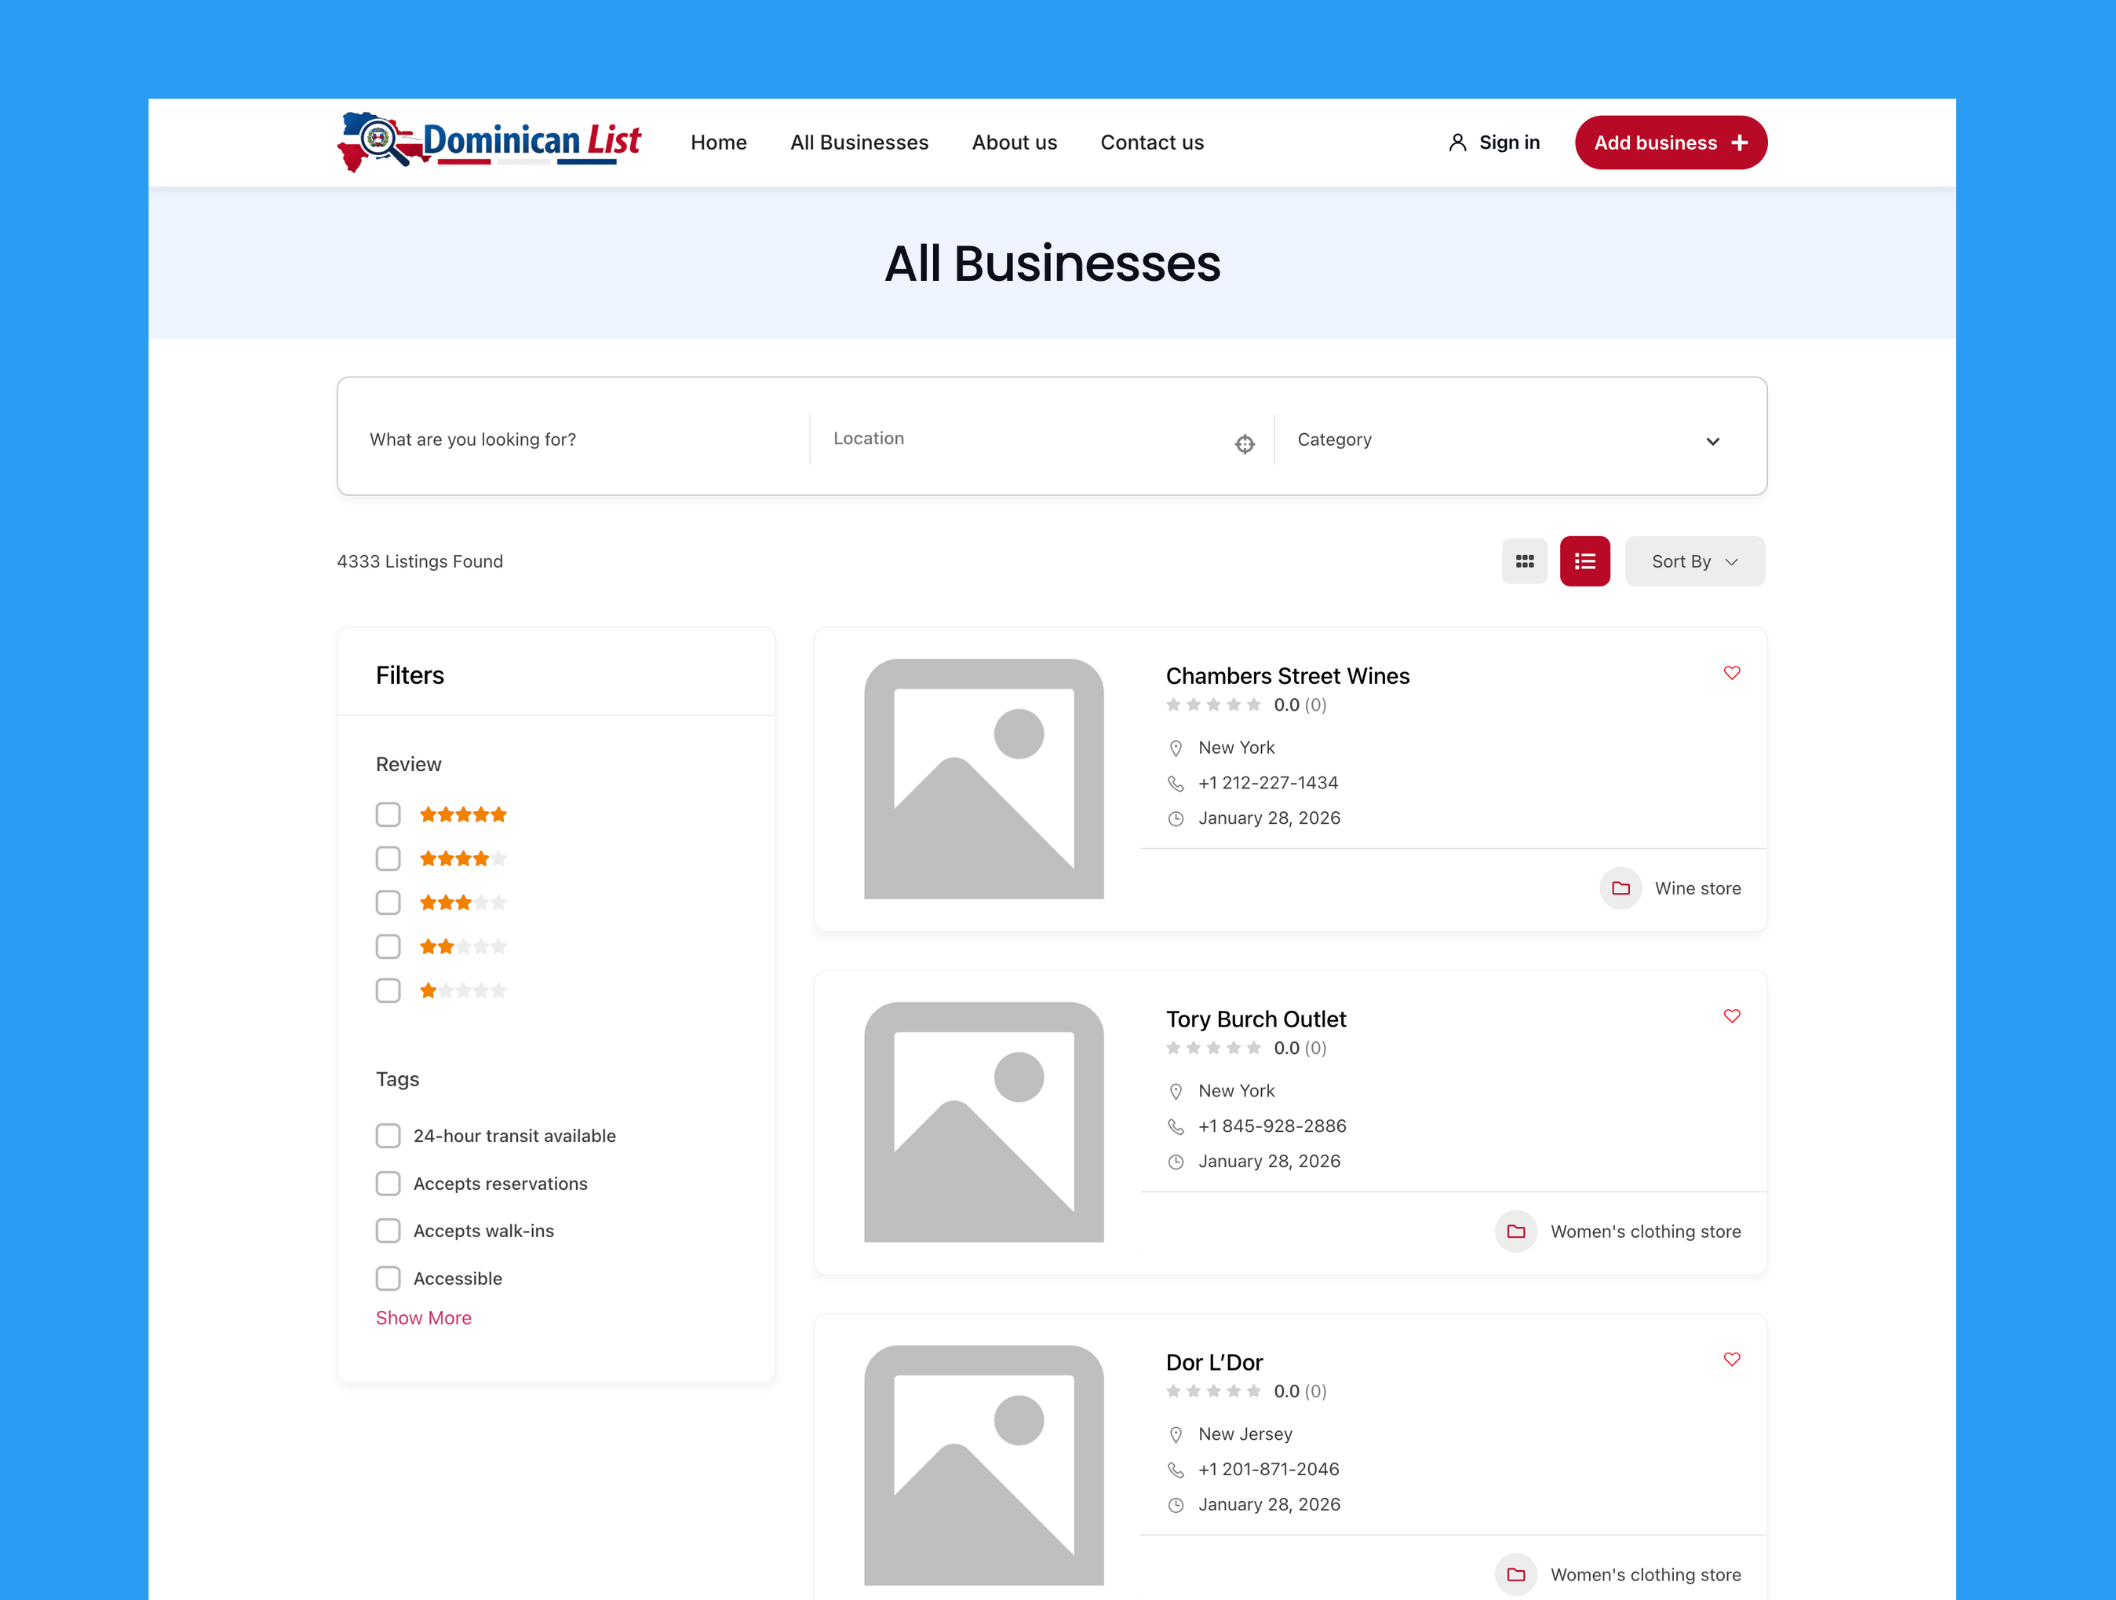Click heart icon on Tory Burch Outlet
The width and height of the screenshot is (2116, 1600).
tap(1732, 1016)
